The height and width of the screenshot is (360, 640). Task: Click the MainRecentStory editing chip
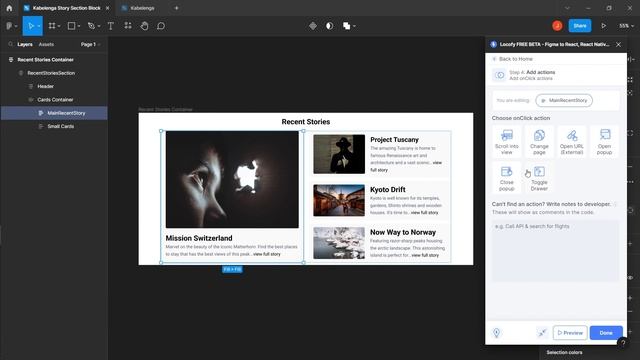point(564,100)
